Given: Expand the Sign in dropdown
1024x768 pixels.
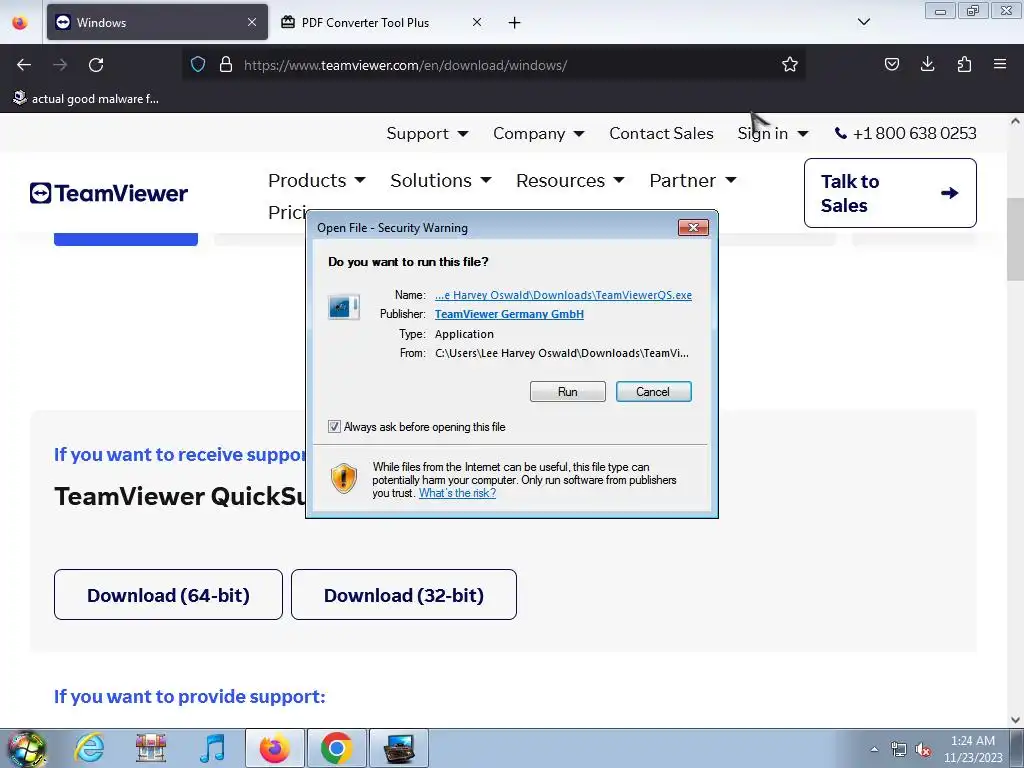Looking at the screenshot, I should (773, 133).
